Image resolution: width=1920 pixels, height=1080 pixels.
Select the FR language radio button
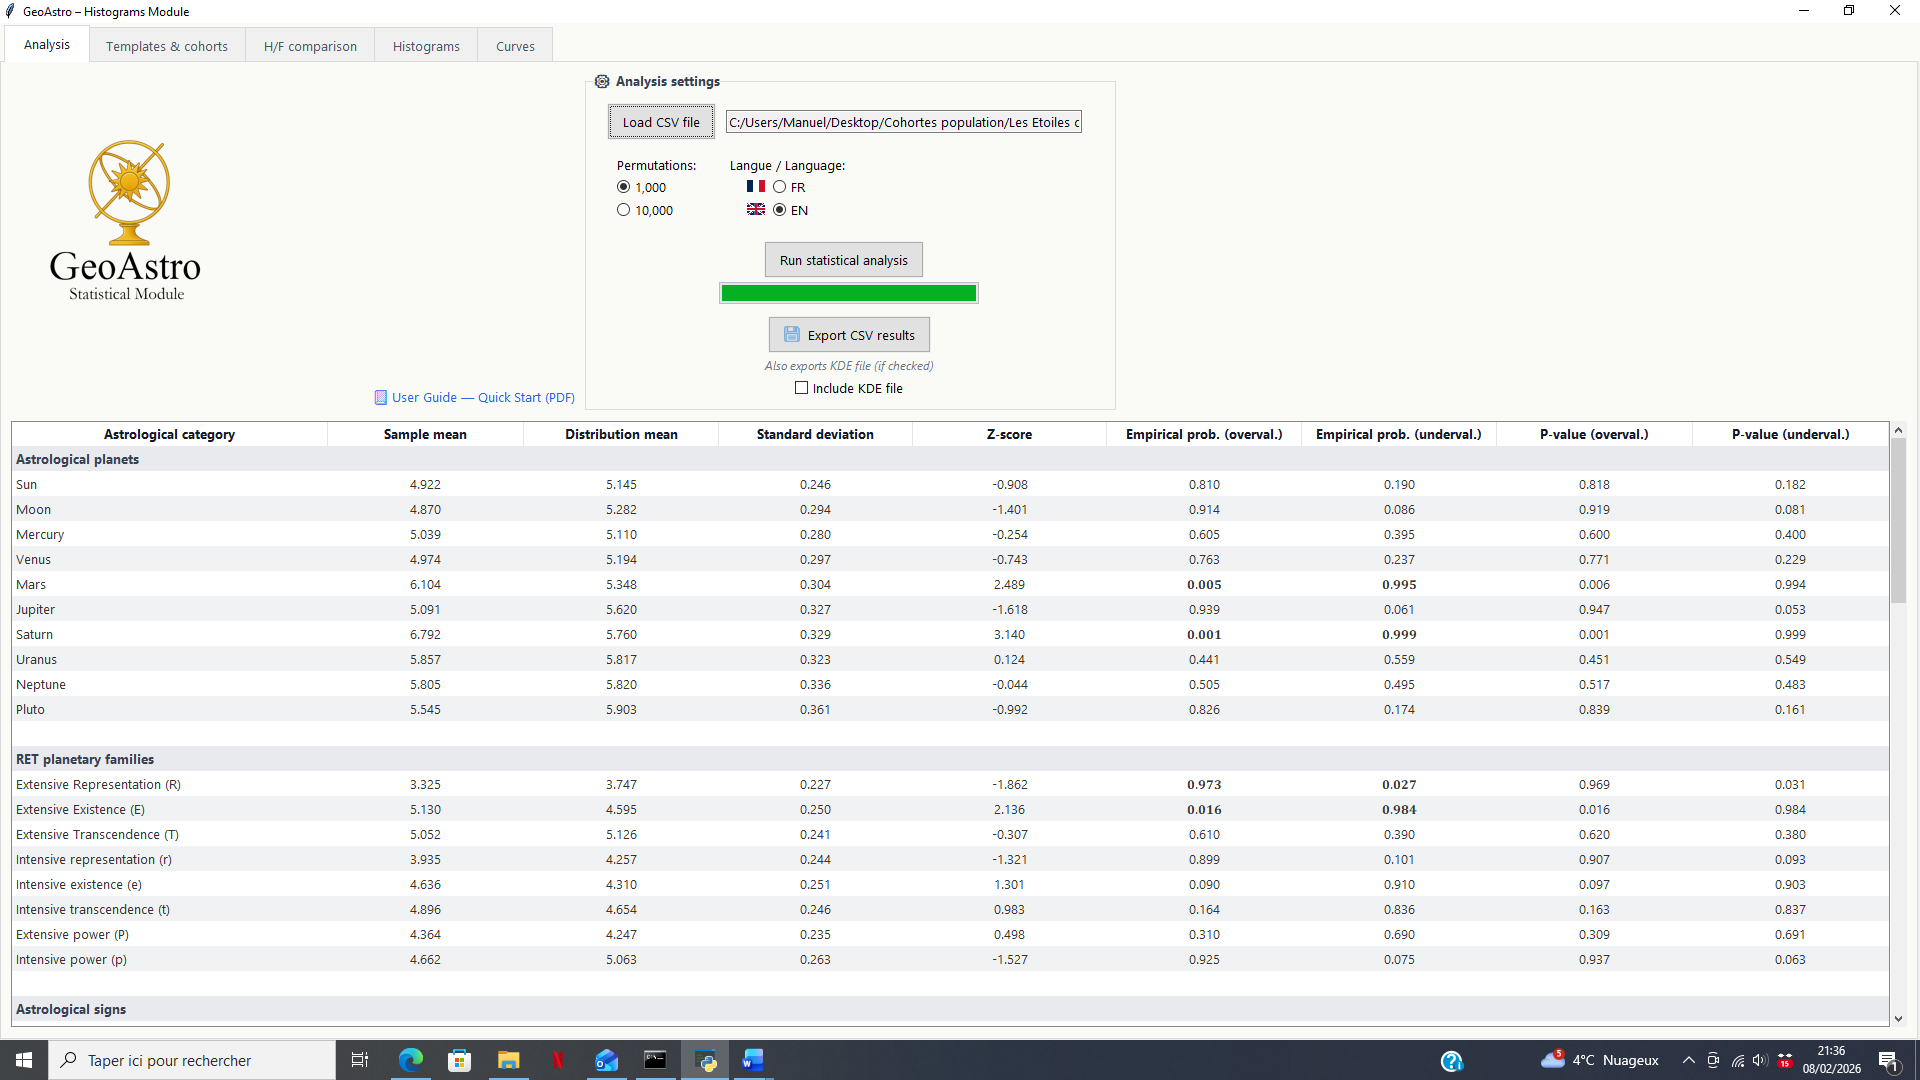pos(779,187)
